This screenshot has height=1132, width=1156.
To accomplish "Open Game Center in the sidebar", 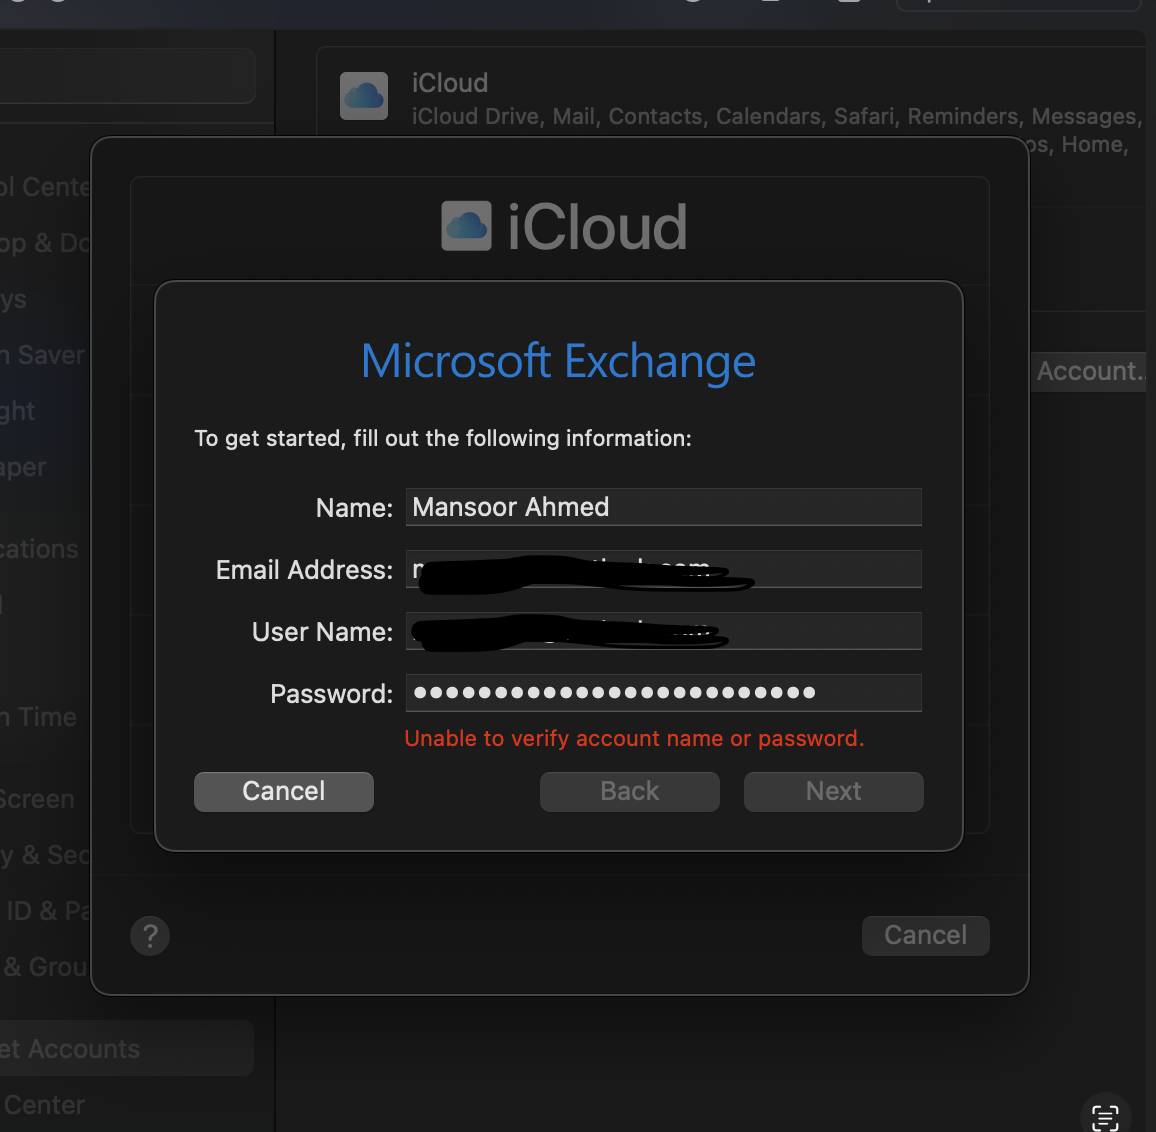I will 43,1105.
